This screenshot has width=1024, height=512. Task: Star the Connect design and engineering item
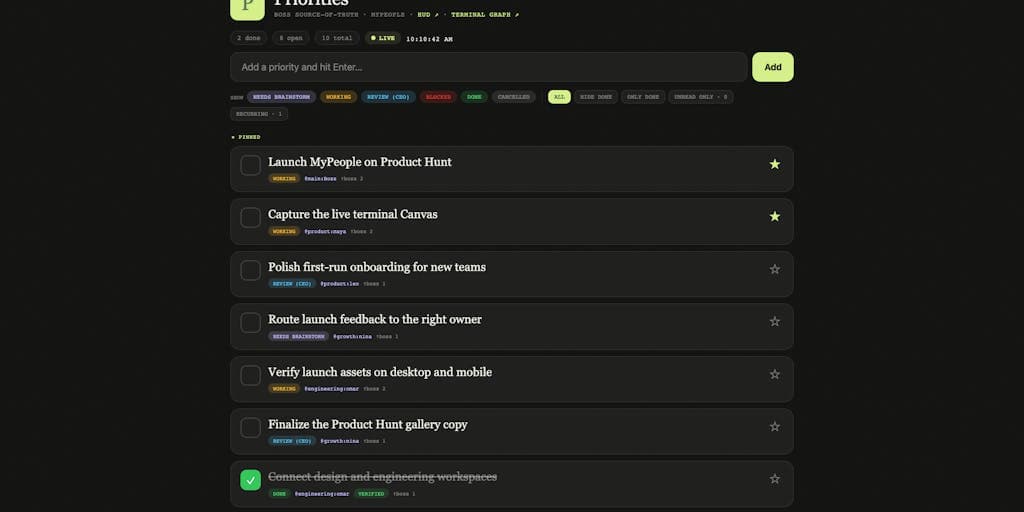775,479
